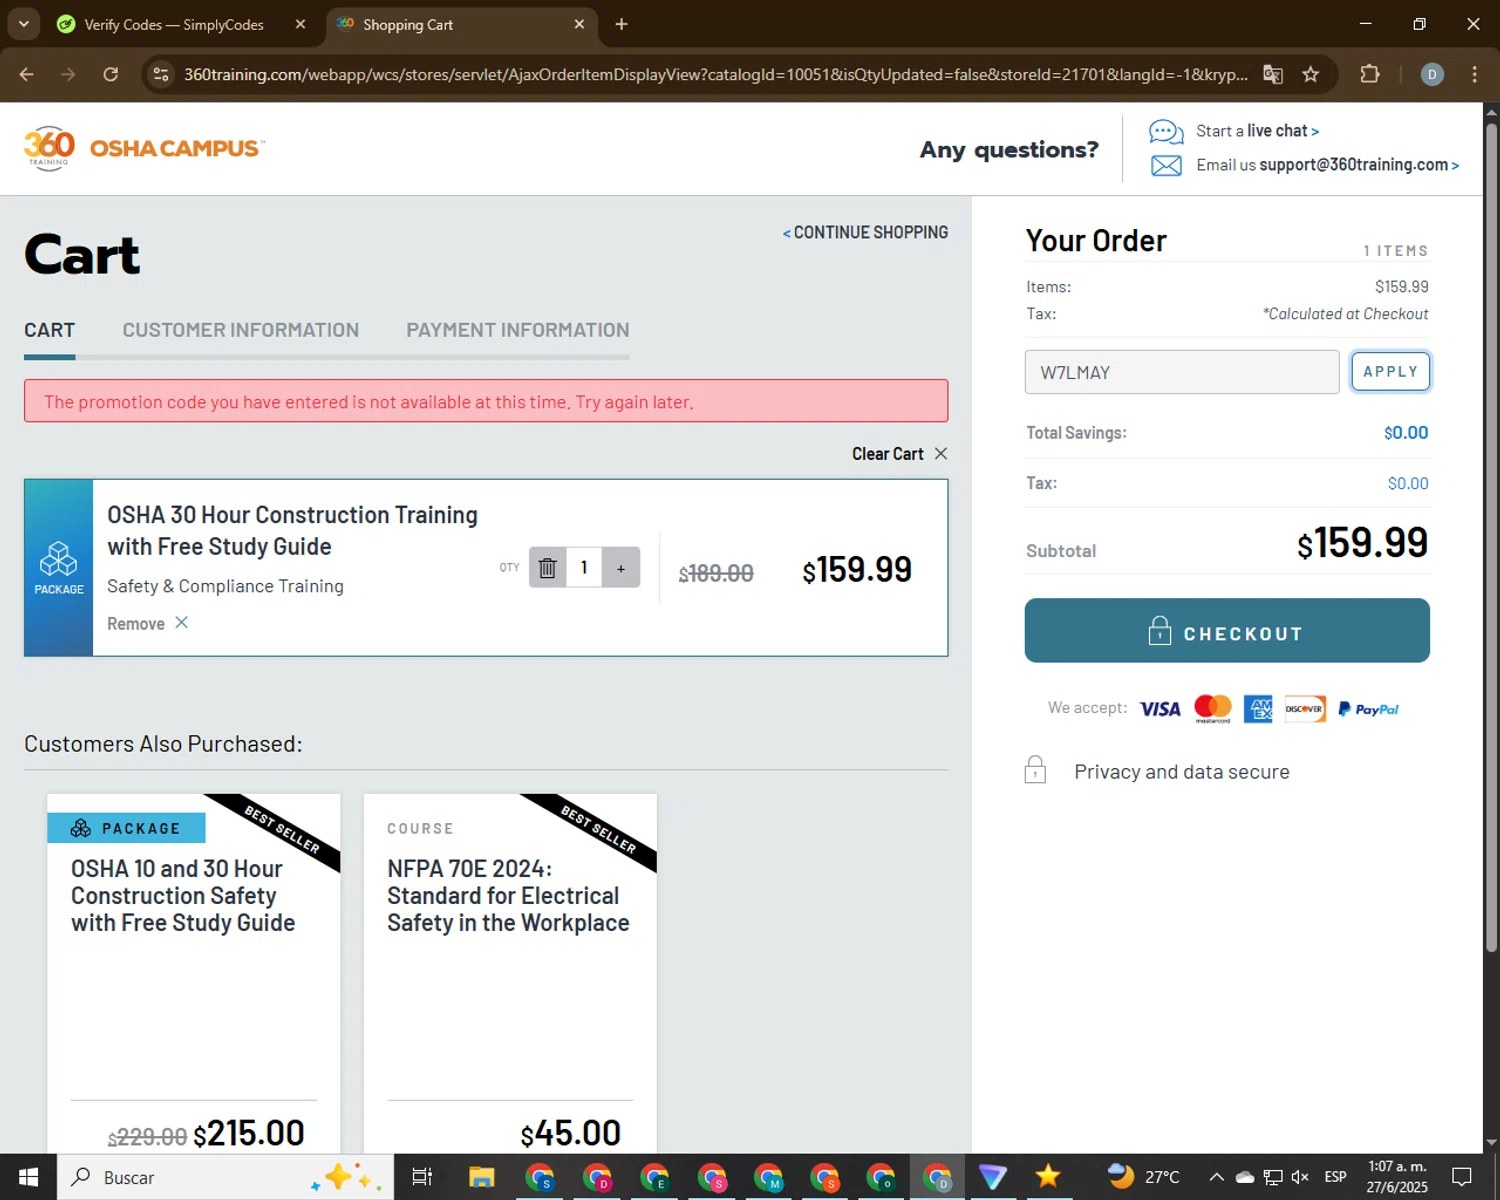Go forward to the next page
This screenshot has width=1500, height=1200.
68,75
